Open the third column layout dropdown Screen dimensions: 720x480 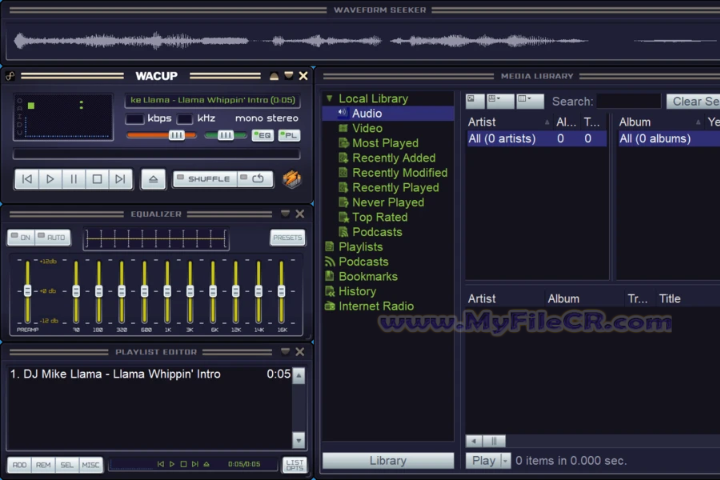[530, 101]
